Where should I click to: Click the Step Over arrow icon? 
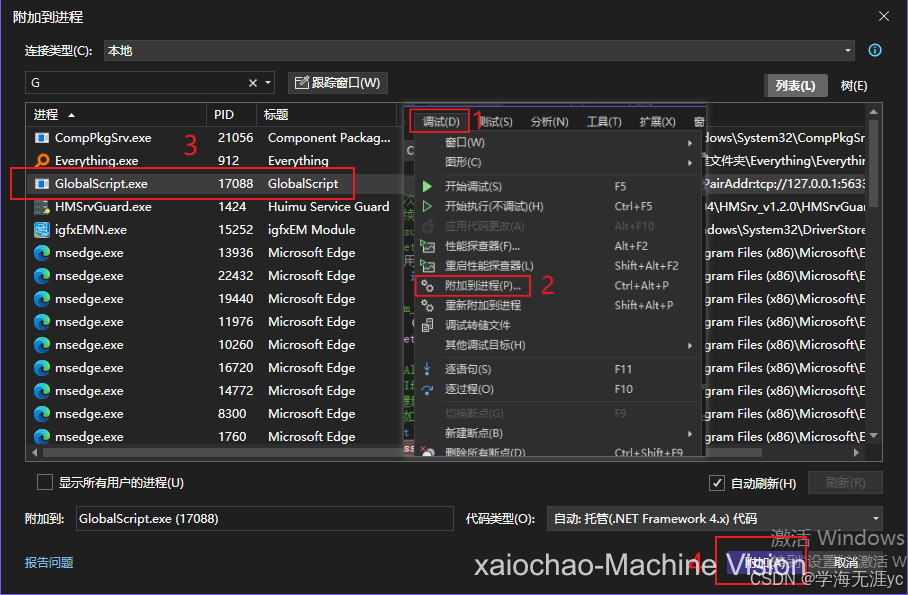427,389
